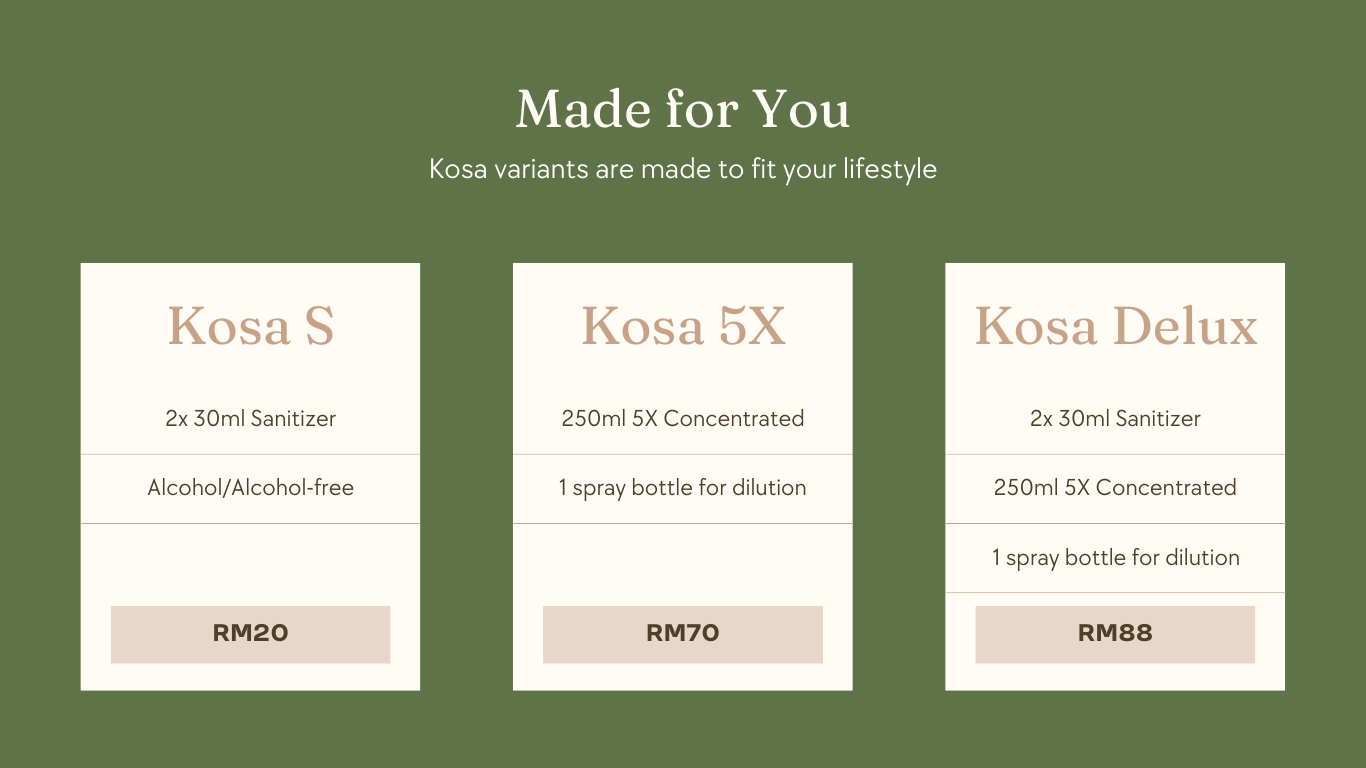Click Alcohol/Alcohol-free row in Kosa S
This screenshot has height=768, width=1366.
pyautogui.click(x=250, y=489)
